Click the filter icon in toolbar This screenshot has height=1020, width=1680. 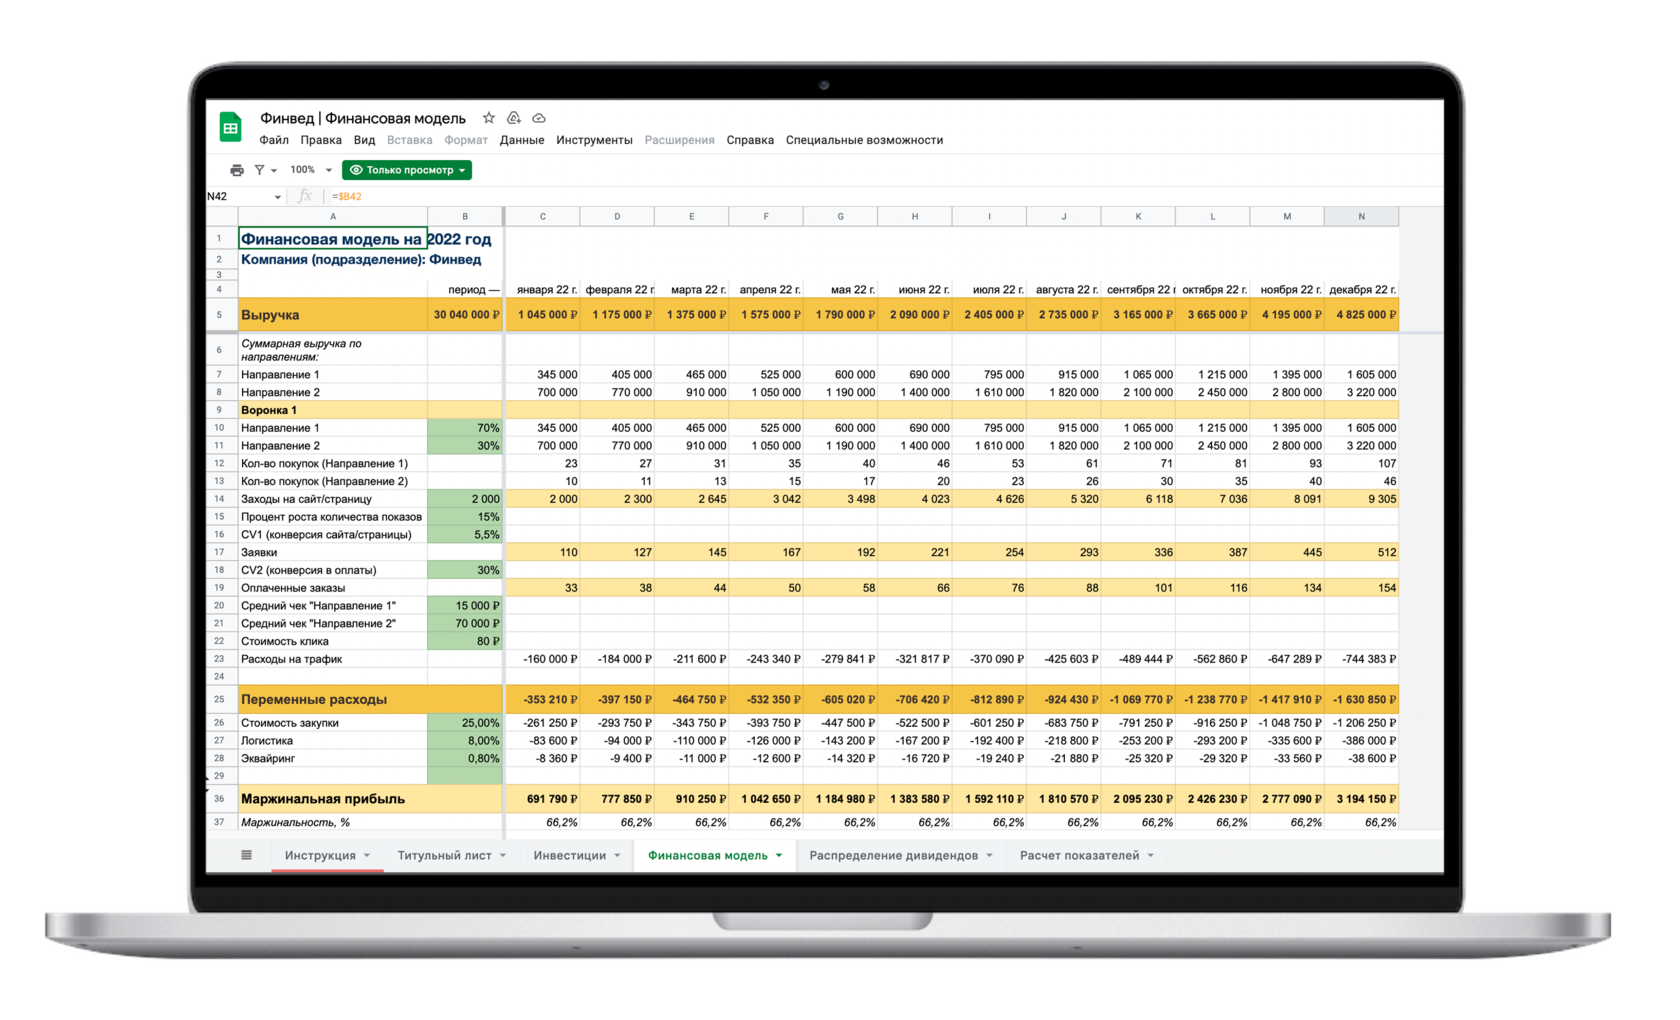tap(259, 170)
